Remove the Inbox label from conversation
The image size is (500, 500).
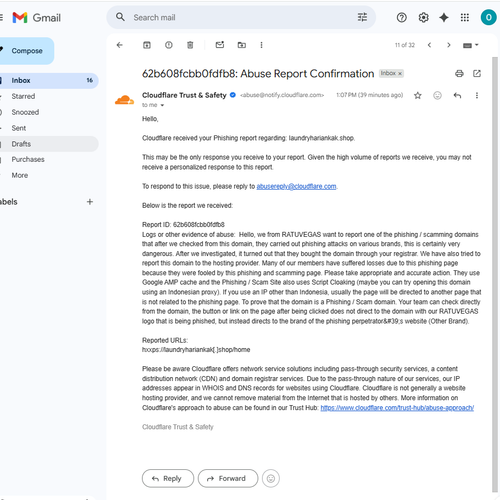coord(400,74)
